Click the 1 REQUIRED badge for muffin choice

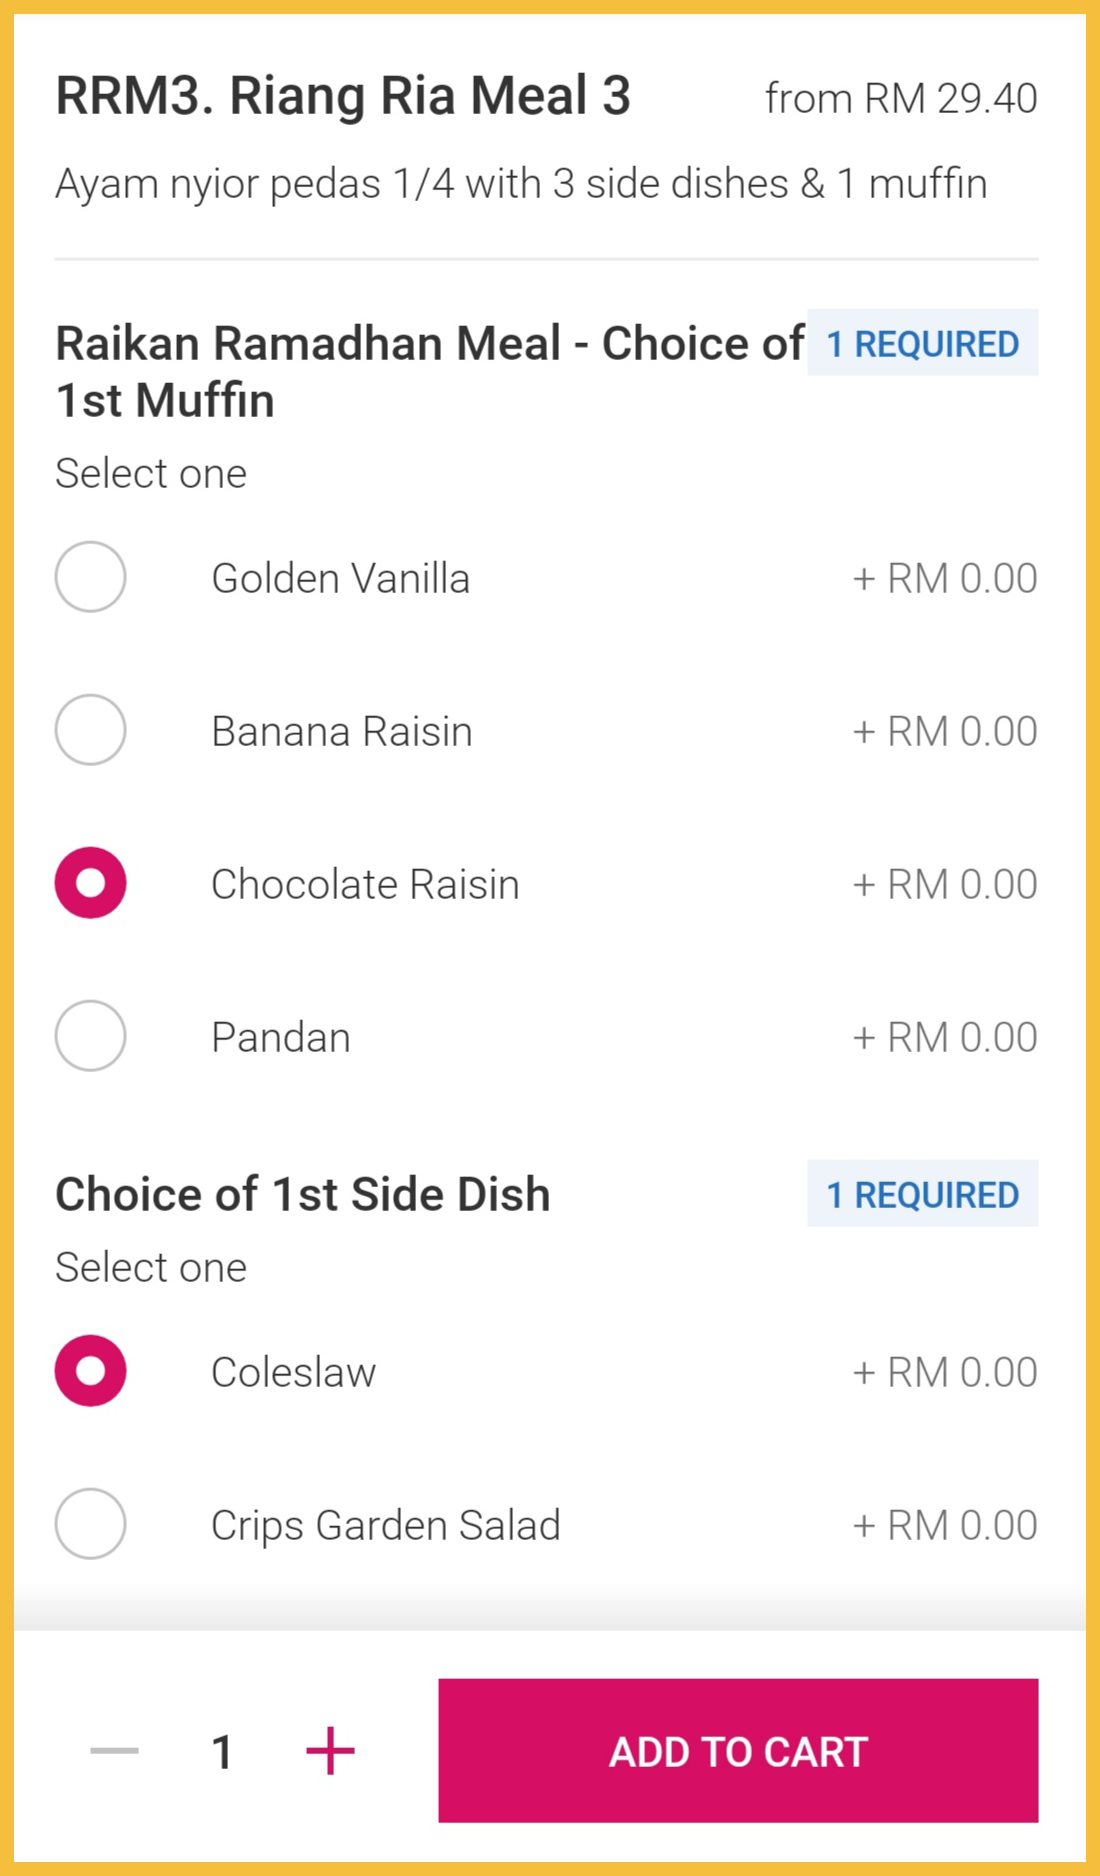point(922,343)
